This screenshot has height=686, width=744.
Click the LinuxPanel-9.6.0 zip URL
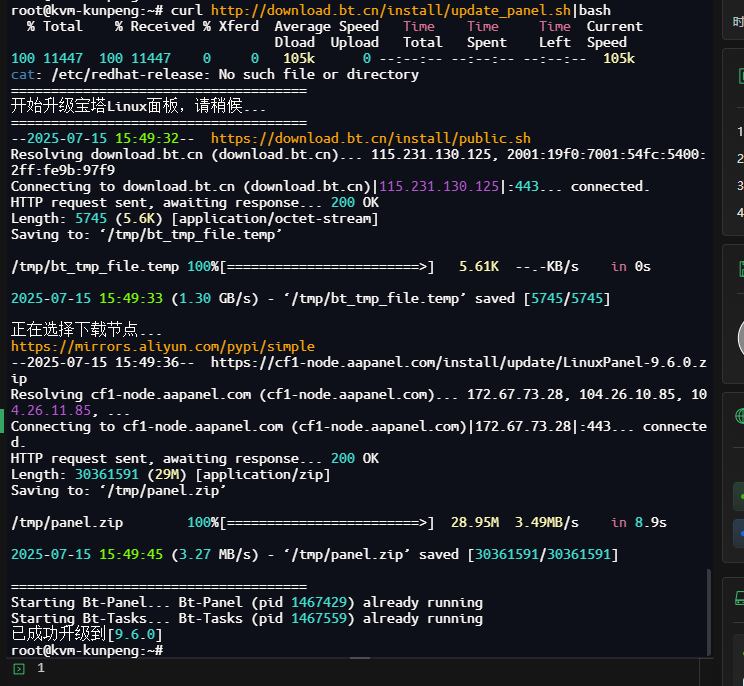click(359, 370)
